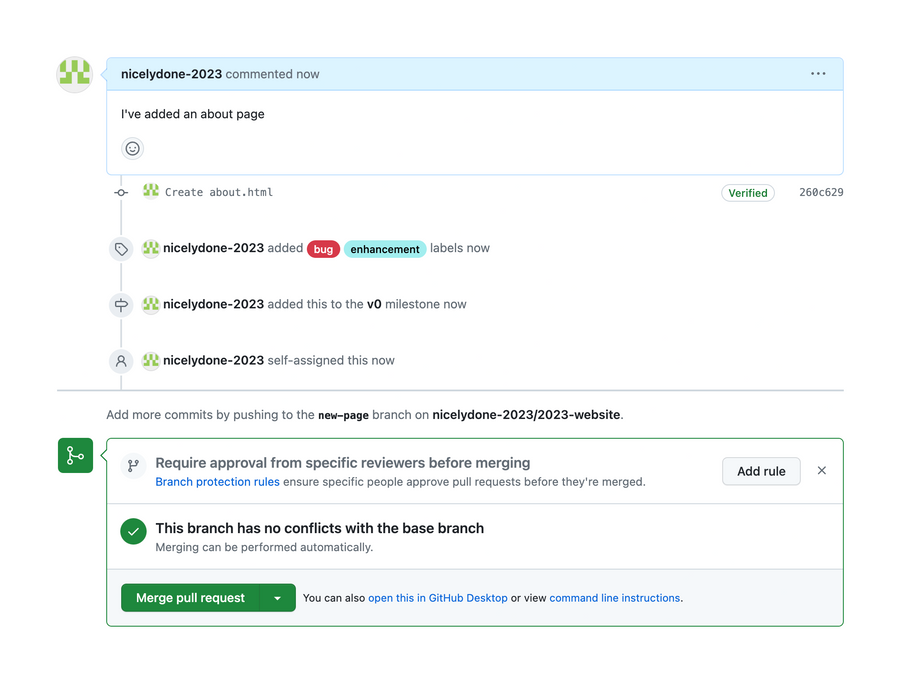900x683 pixels.
Task: Select the enhancement label
Action: coord(385,248)
